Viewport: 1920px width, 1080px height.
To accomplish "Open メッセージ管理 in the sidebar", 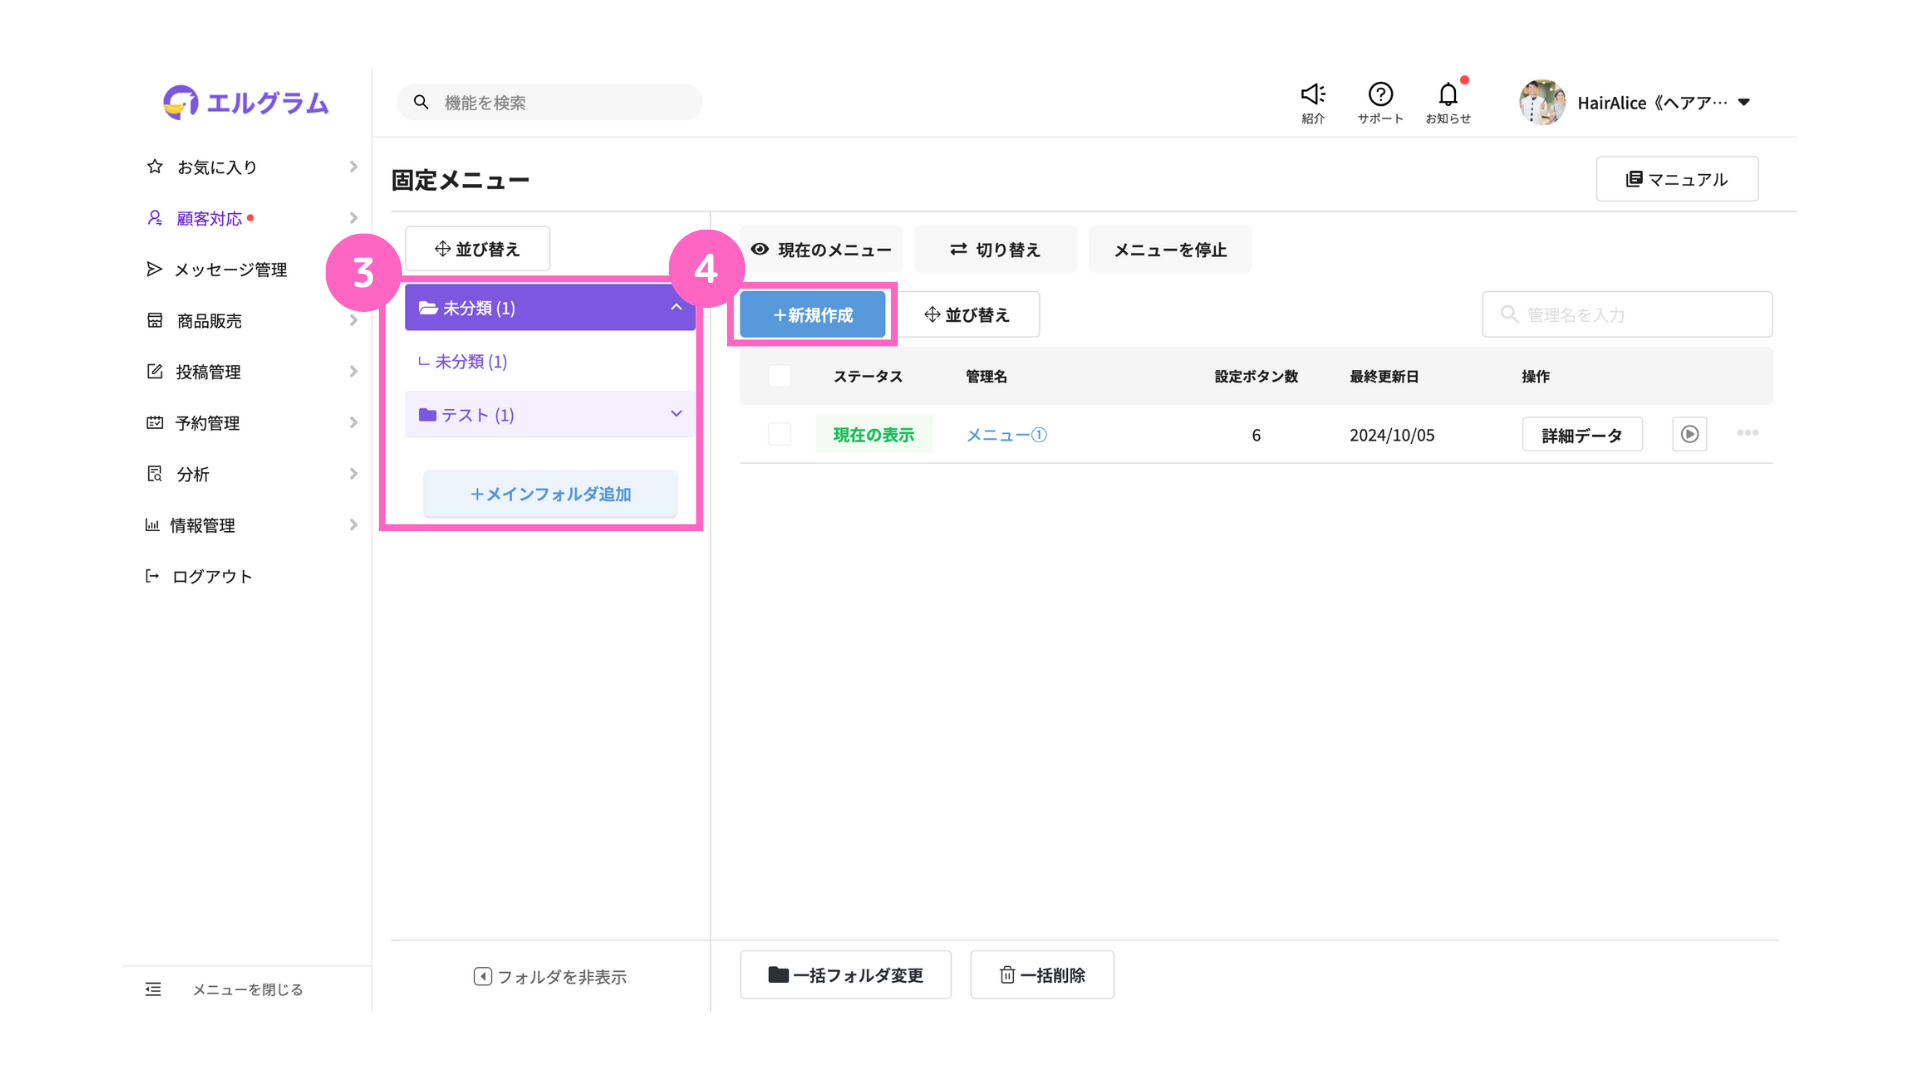I will tap(231, 269).
